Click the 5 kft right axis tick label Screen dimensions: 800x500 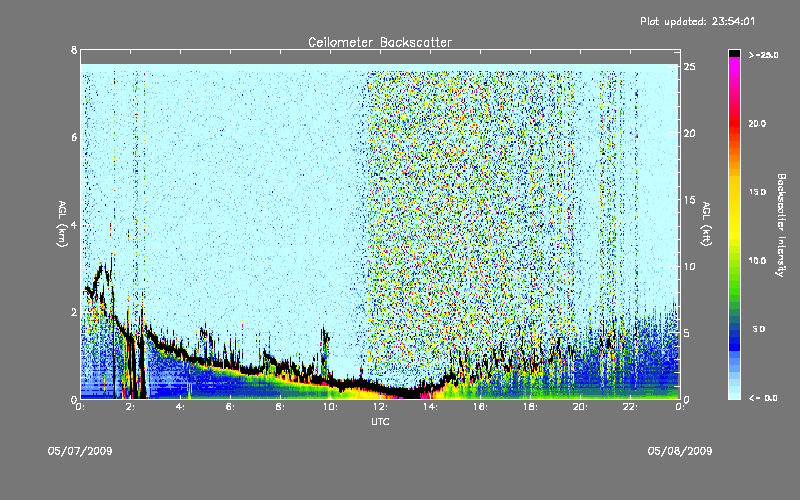pyautogui.click(x=687, y=333)
